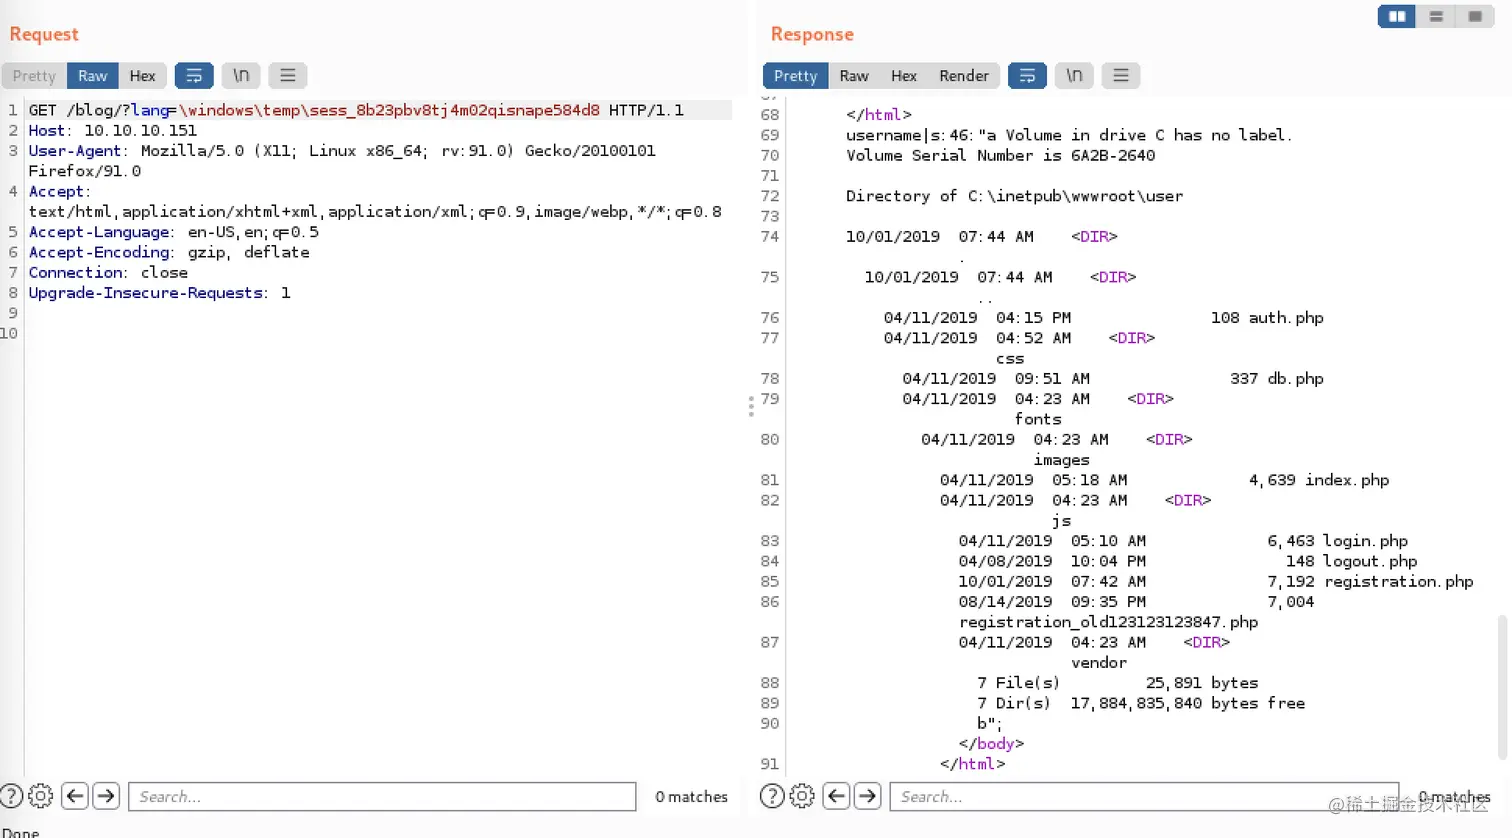Click the 'vendor' directory name in response
The image size is (1512, 838).
pos(1099,663)
